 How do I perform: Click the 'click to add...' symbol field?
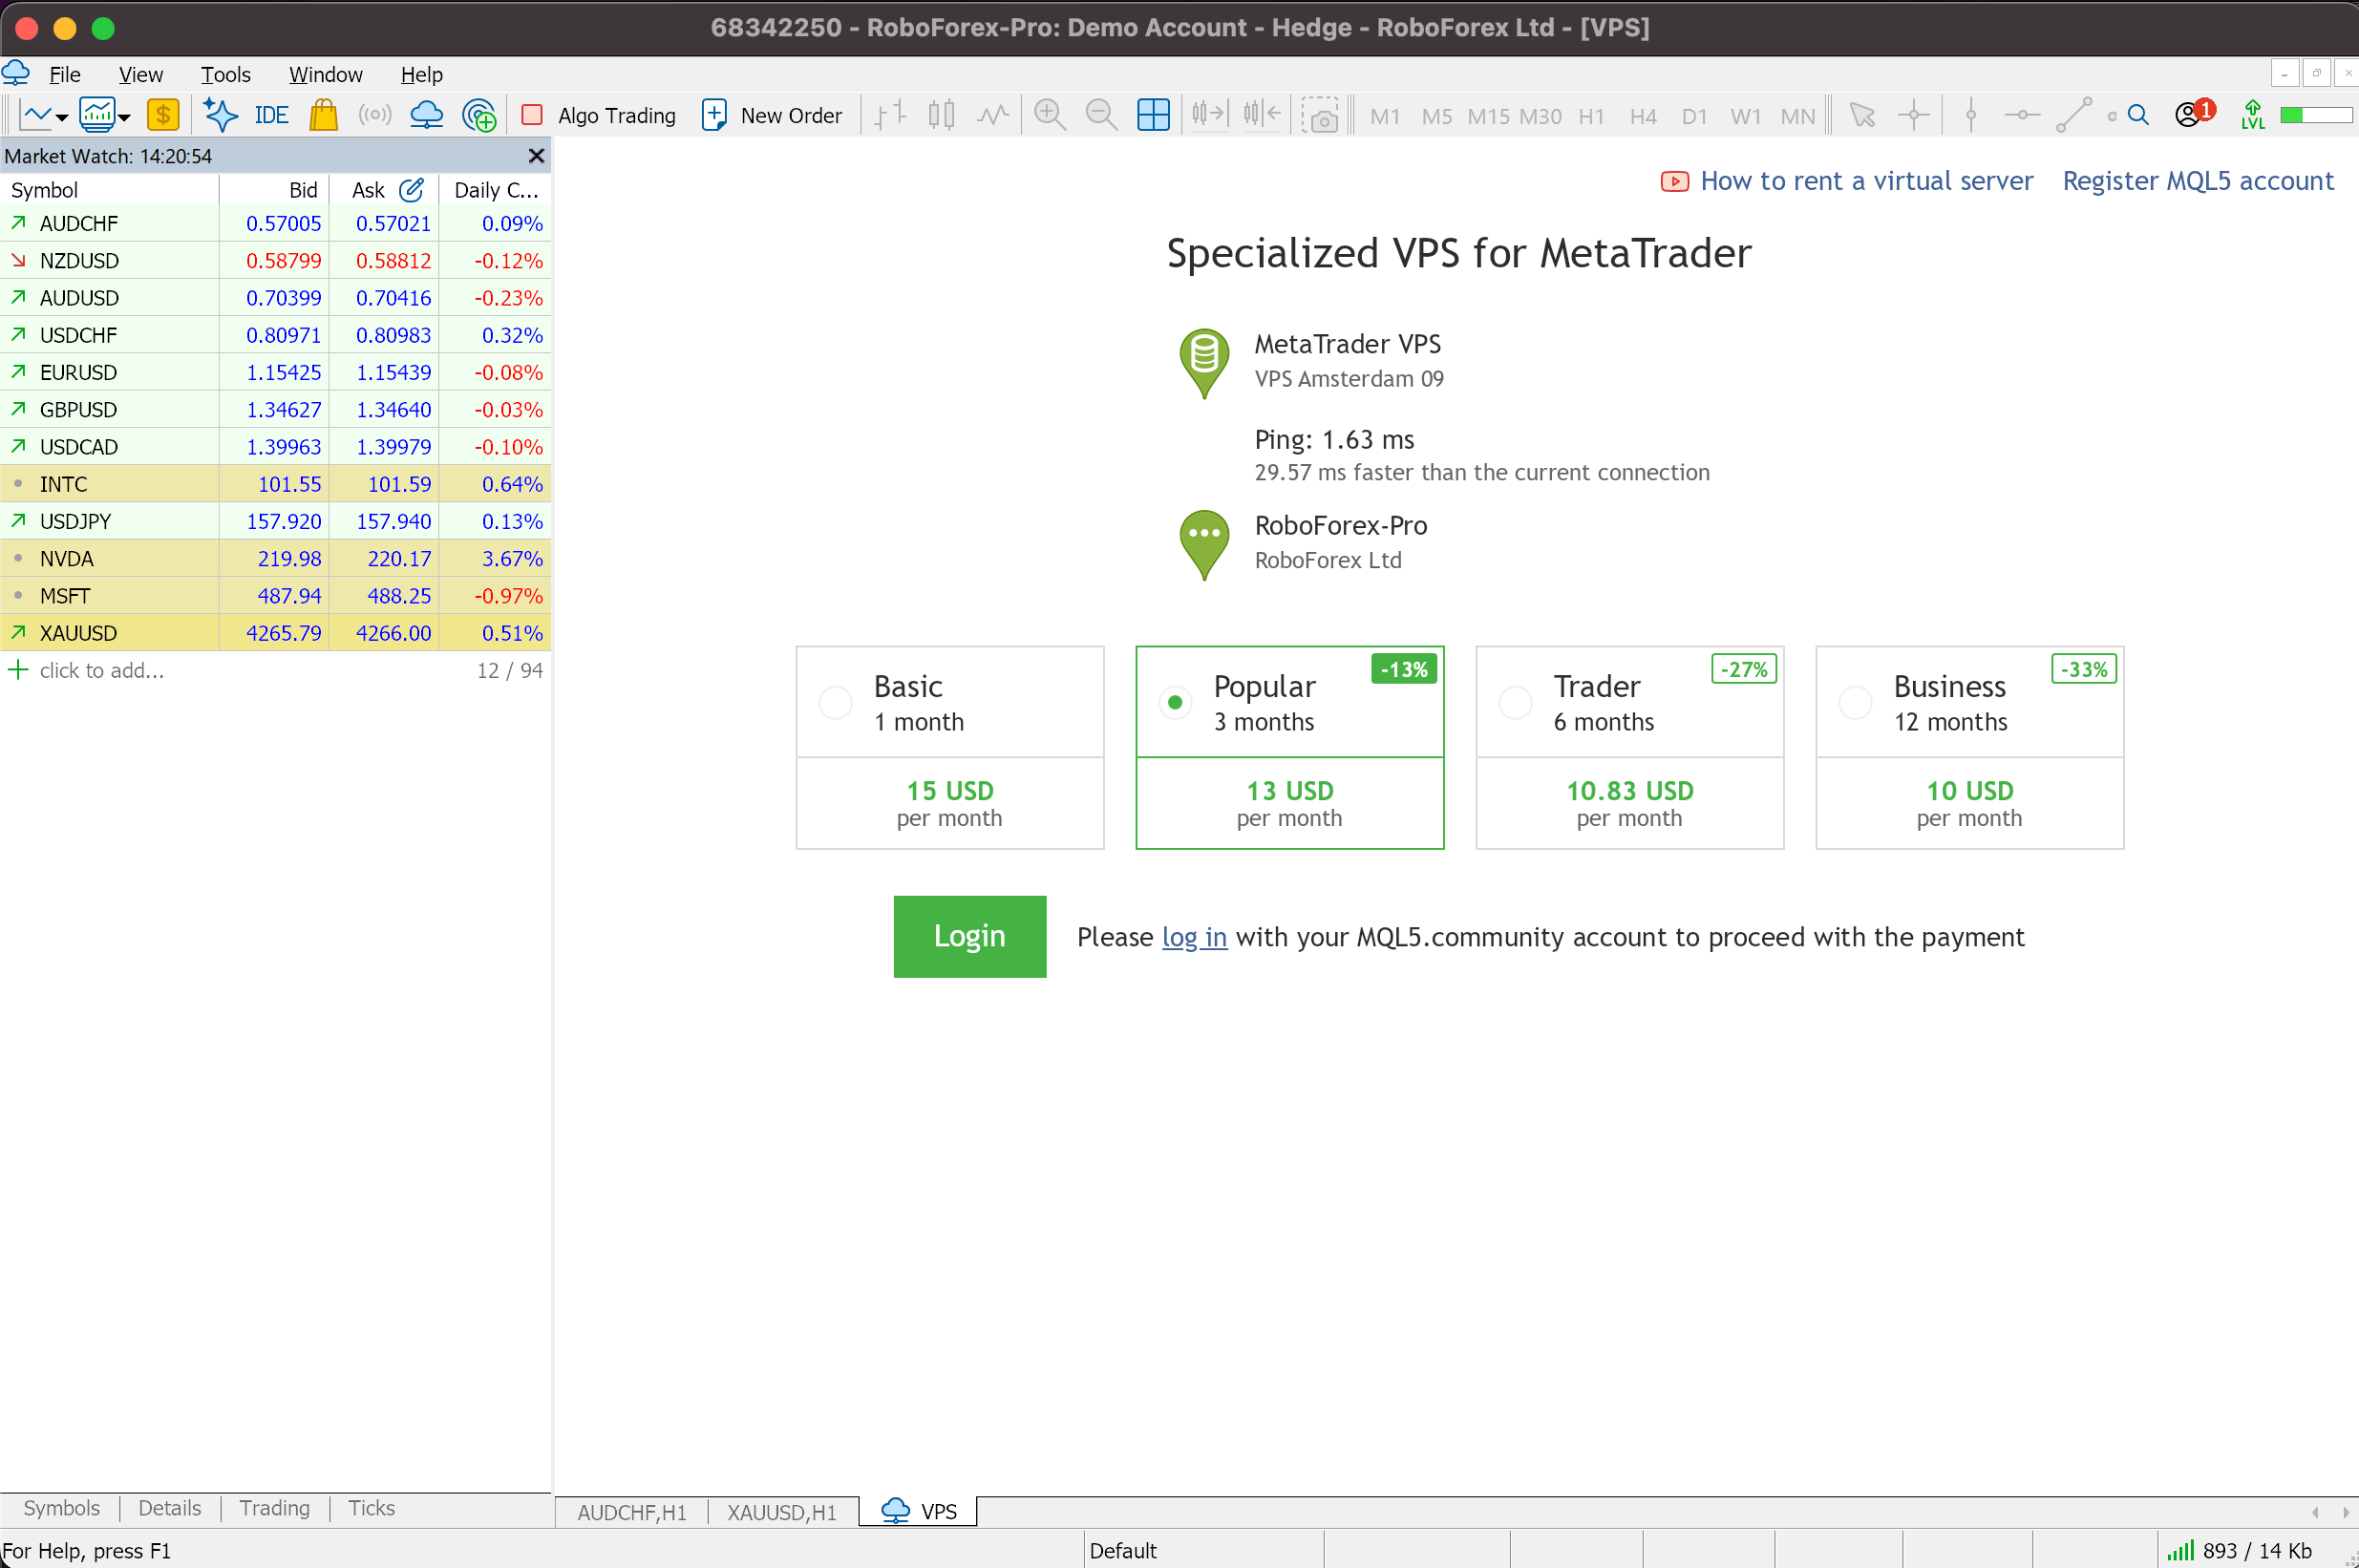[x=102, y=671]
